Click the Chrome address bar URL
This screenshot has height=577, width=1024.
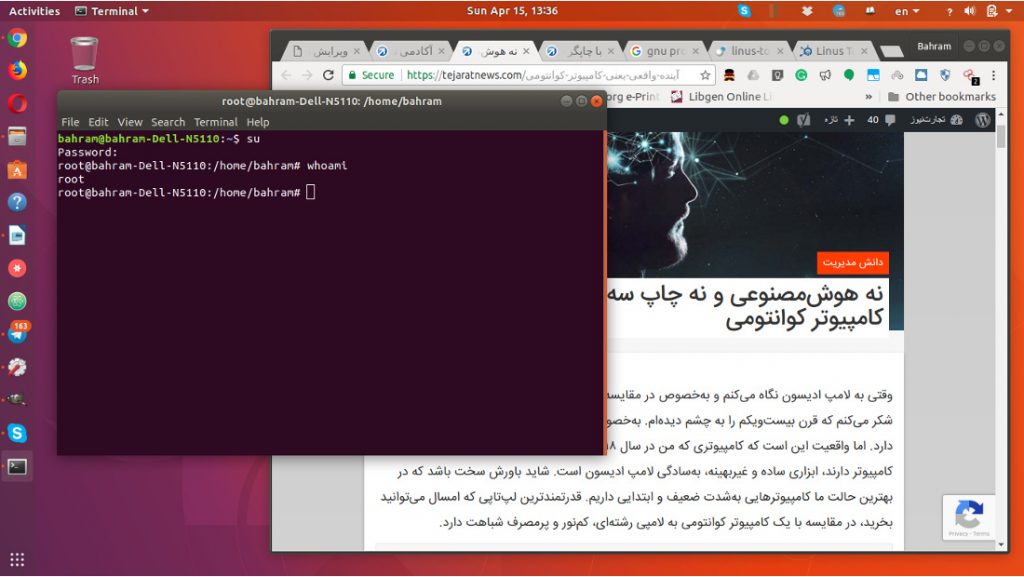pyautogui.click(x=542, y=75)
